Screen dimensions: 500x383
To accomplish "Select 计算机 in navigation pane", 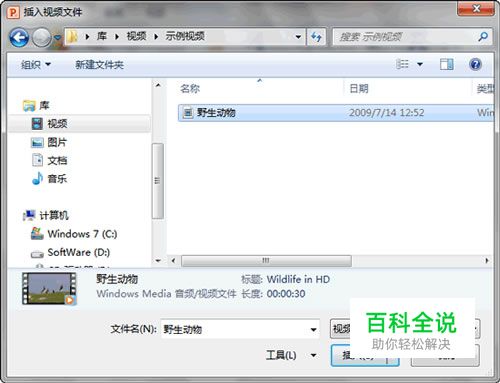I will 54,216.
